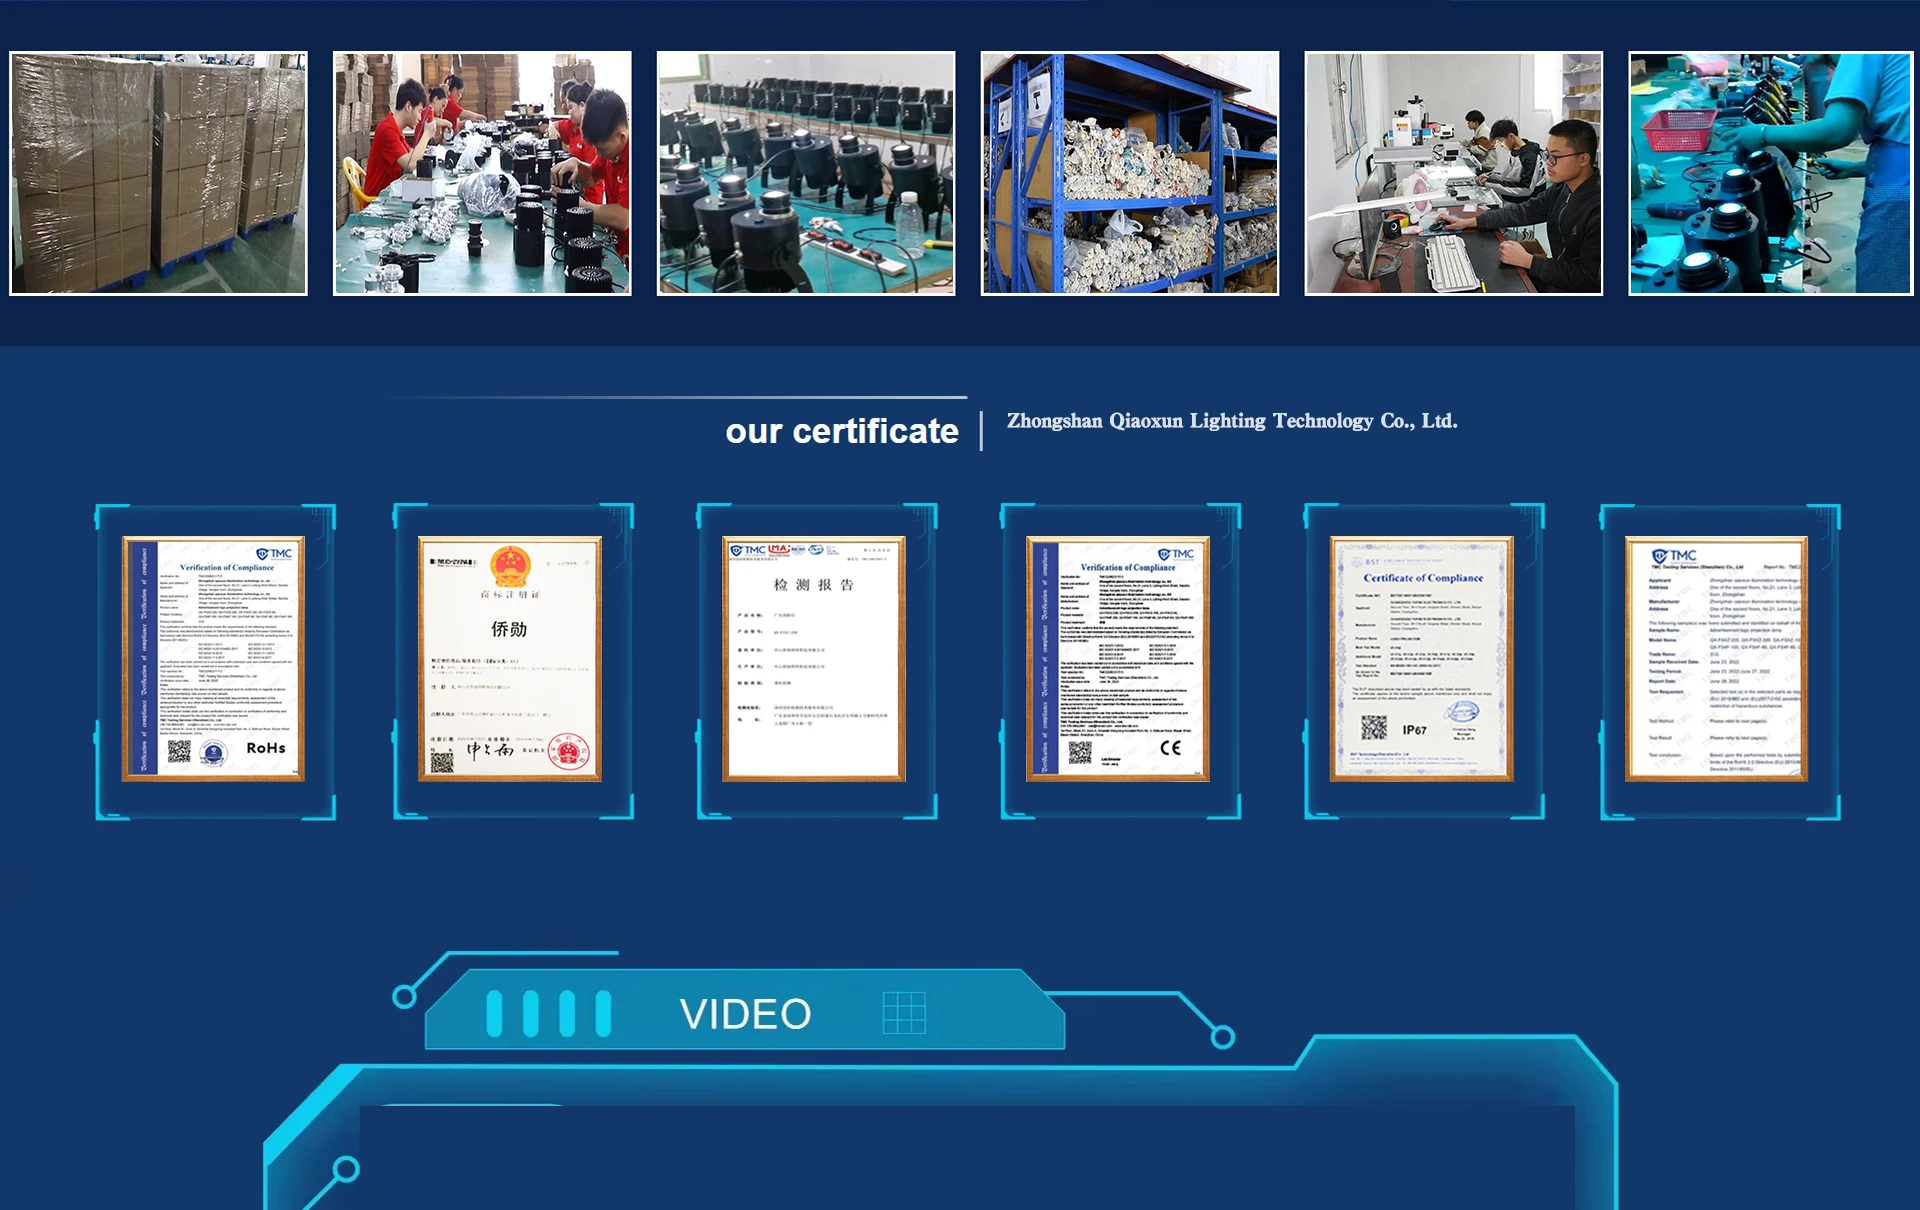
Task: Click the VIDEO section banner
Action: 745,1014
